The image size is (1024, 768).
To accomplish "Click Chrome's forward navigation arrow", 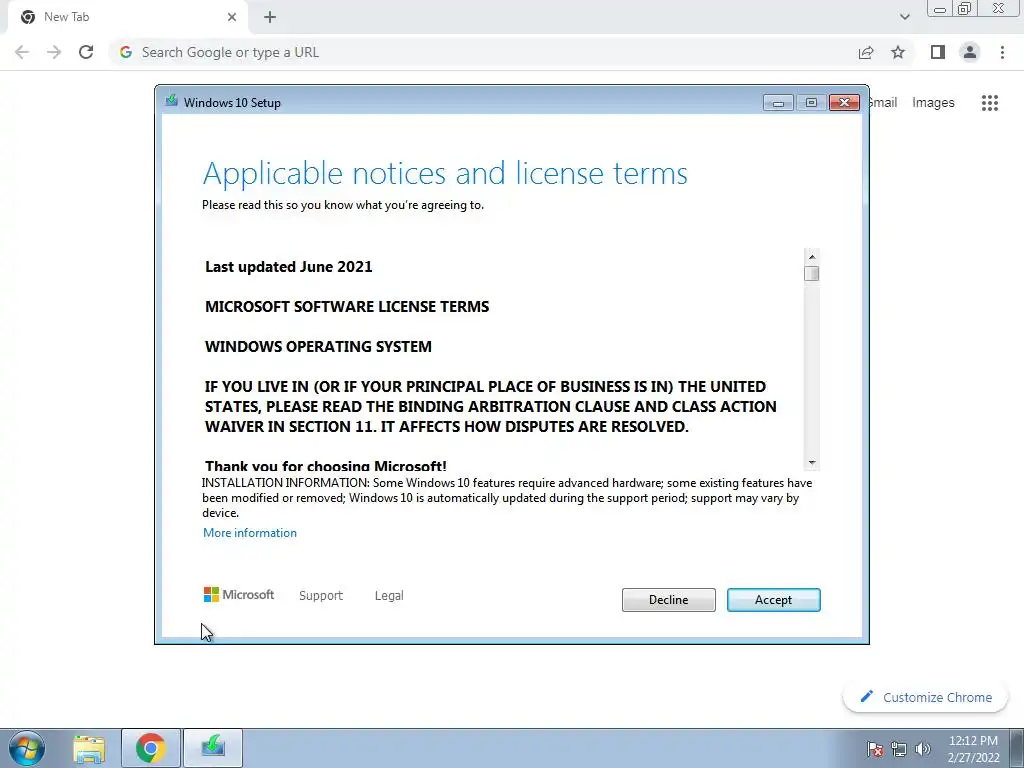I will coord(54,52).
